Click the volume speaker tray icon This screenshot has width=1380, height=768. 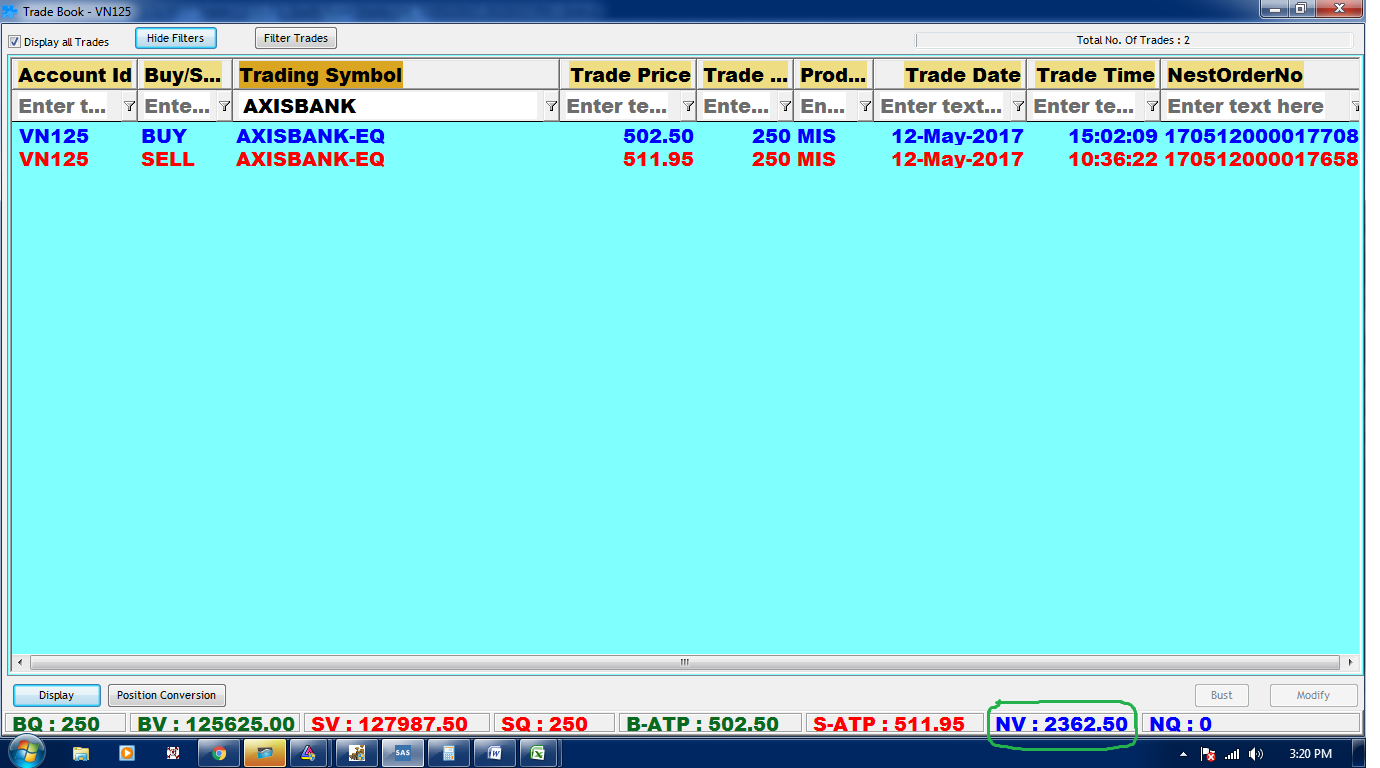(1257, 754)
